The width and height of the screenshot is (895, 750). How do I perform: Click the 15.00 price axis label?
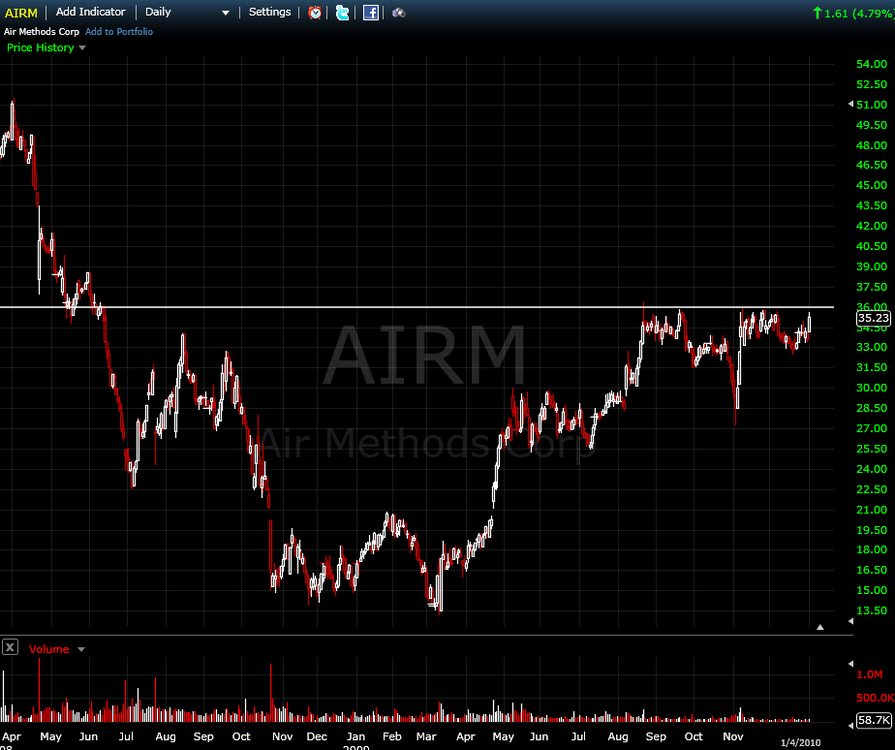coord(872,590)
